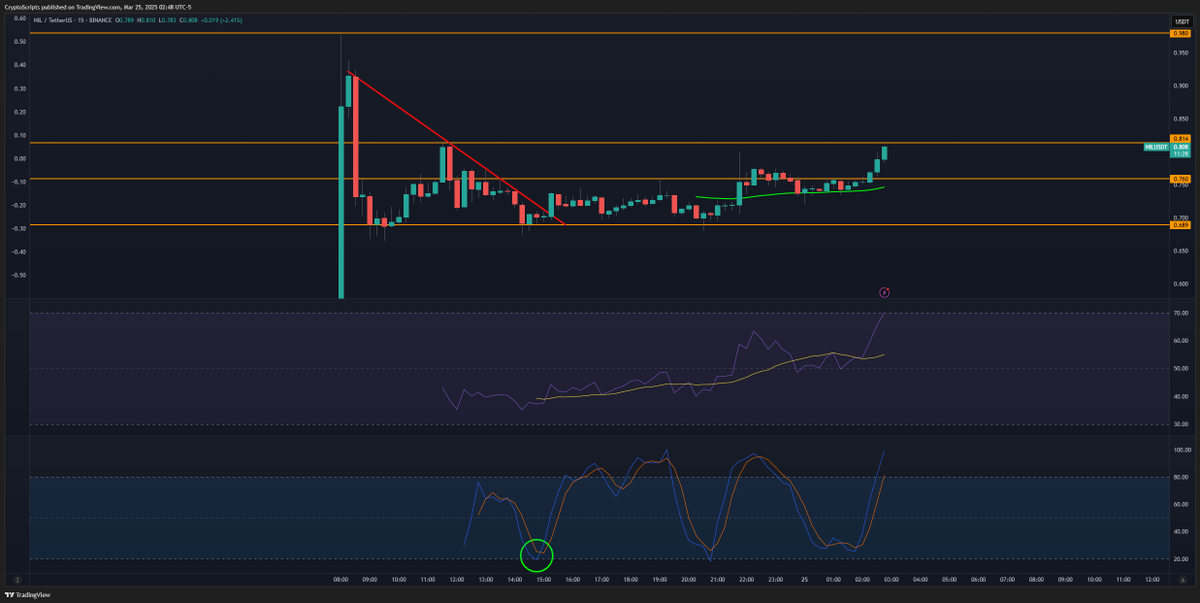Click the 0.850 value on right price scale
The image size is (1200, 603).
(1179, 118)
